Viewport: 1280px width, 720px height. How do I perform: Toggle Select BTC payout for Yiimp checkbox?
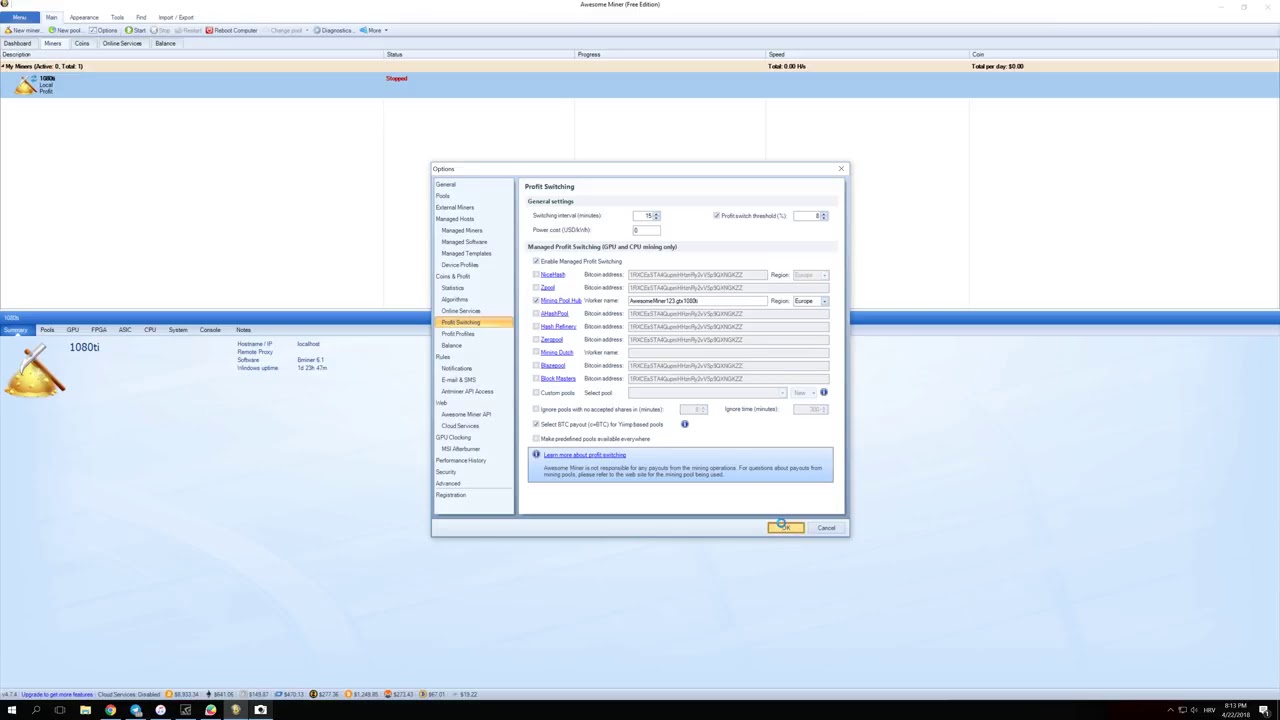(x=536, y=424)
